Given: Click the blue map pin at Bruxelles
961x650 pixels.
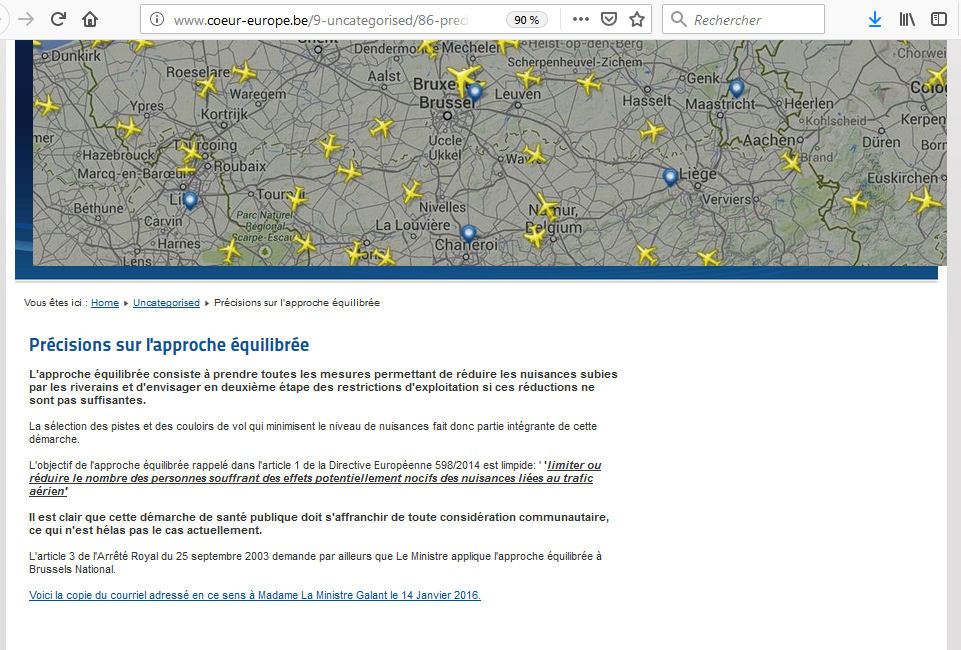Looking at the screenshot, I should 474,92.
